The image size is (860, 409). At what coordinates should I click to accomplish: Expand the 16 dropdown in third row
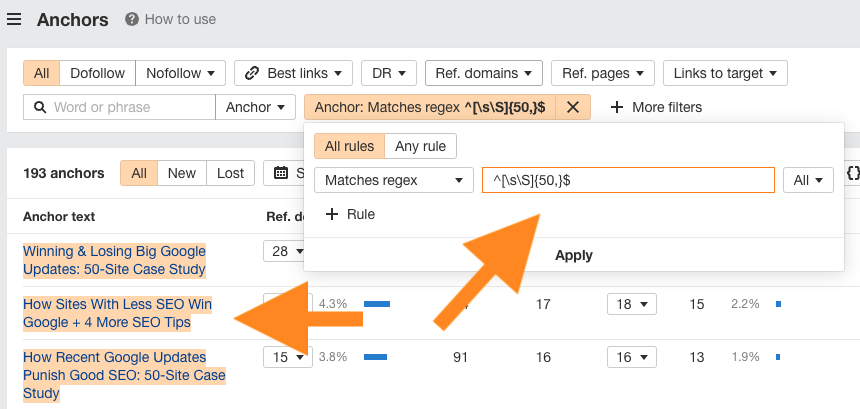632,357
